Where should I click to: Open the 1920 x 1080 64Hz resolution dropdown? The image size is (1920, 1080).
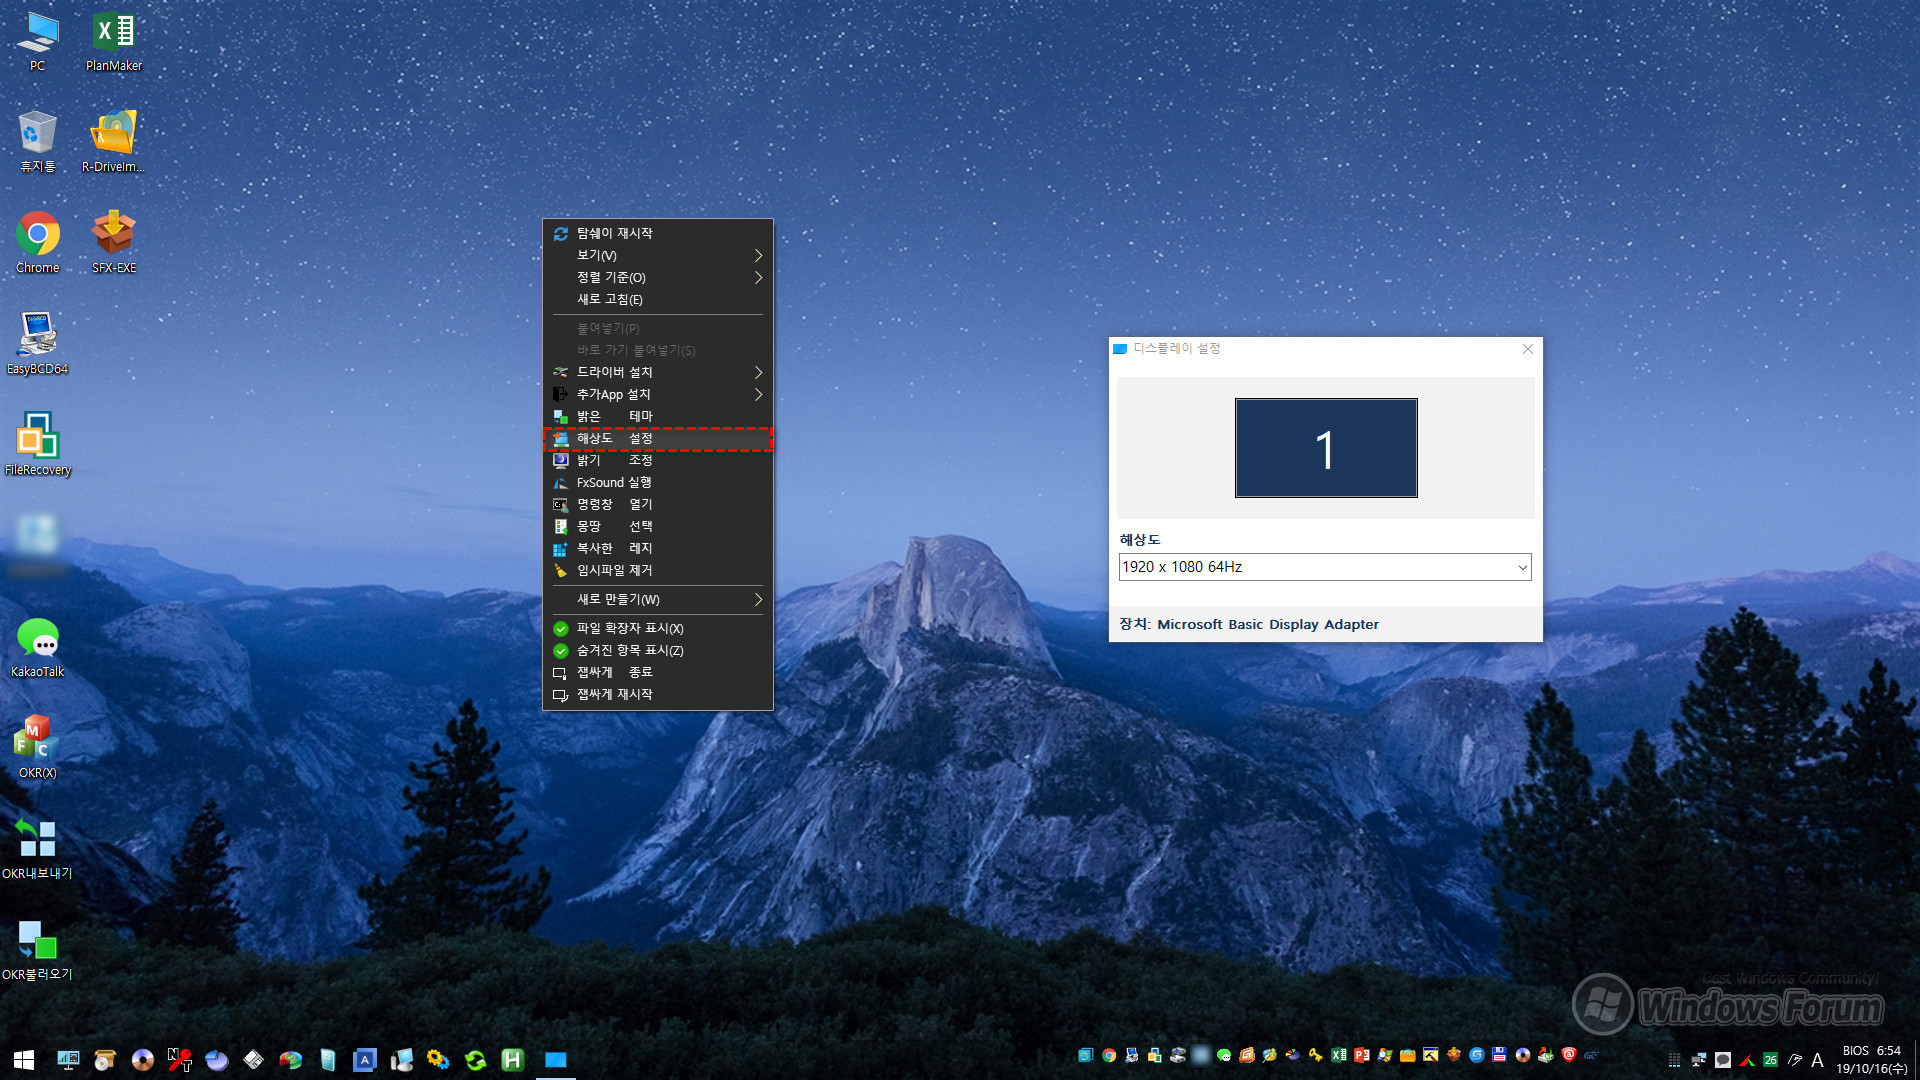click(1325, 567)
